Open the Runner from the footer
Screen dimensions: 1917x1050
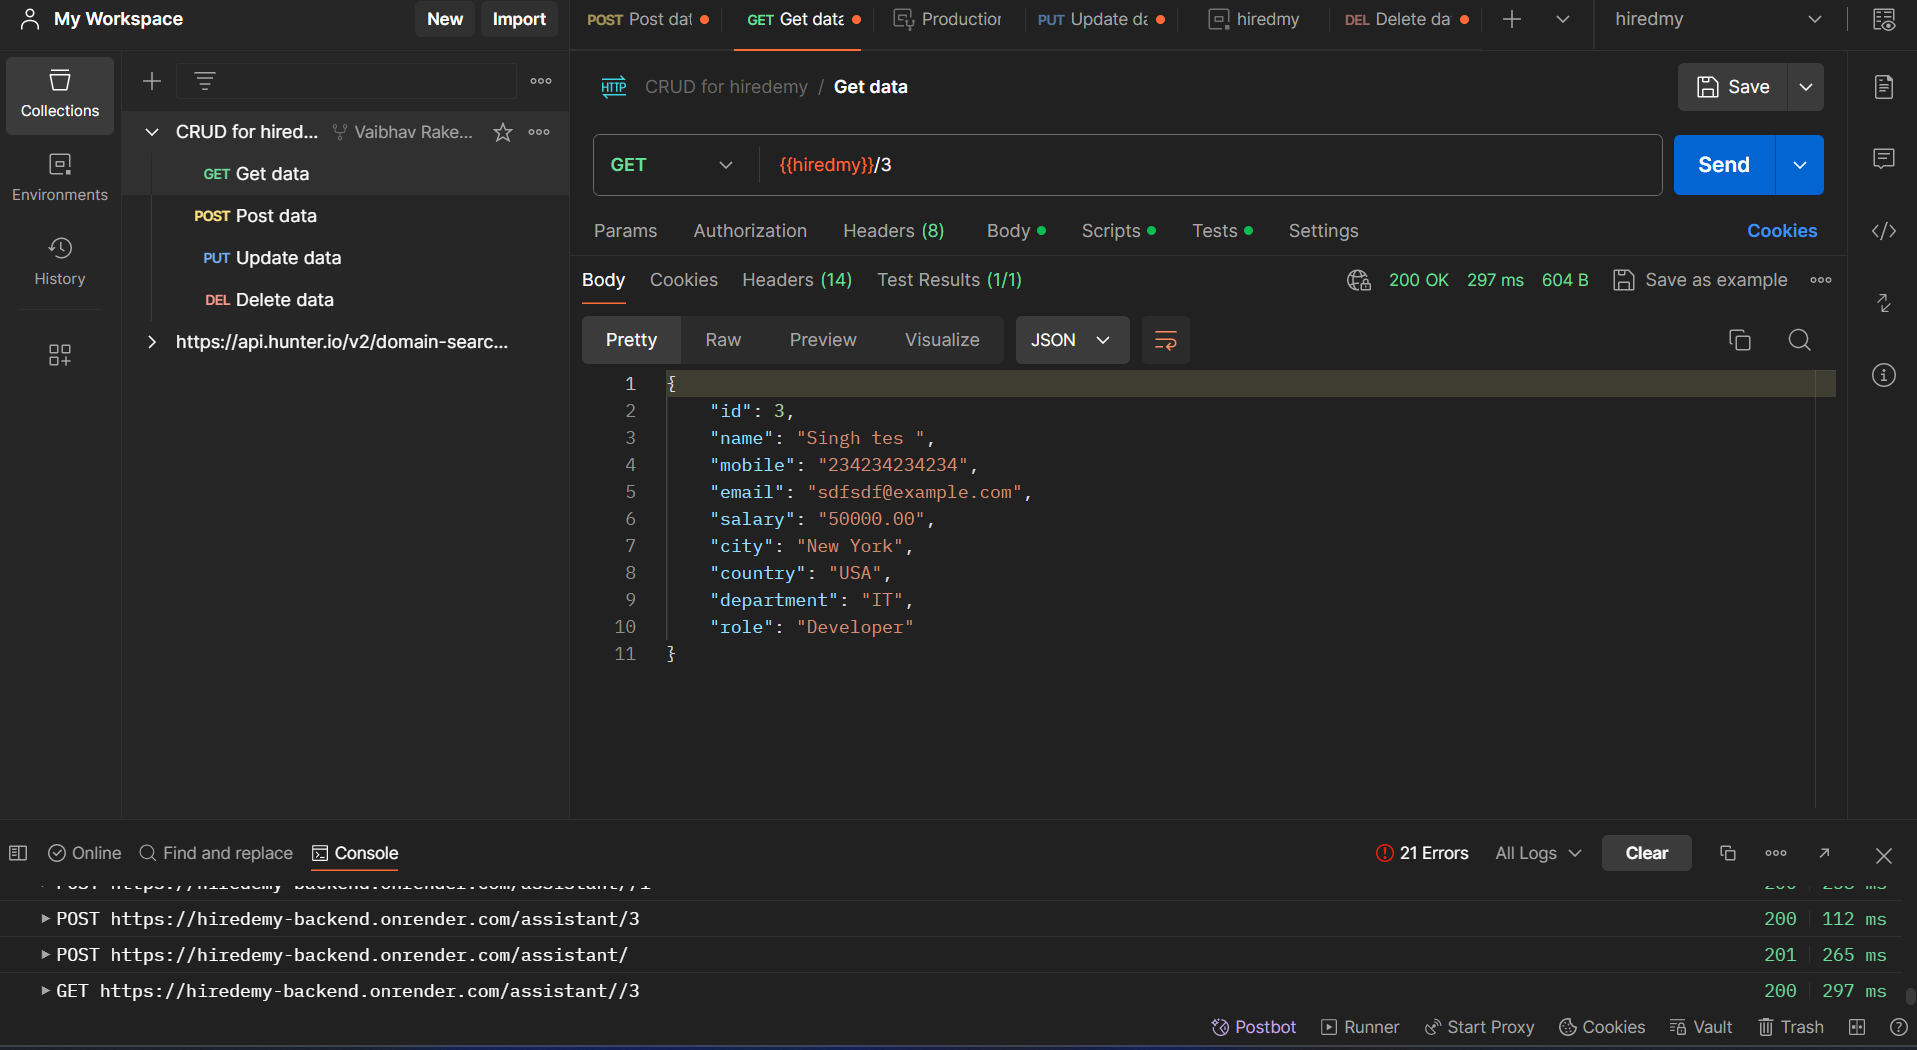[1360, 1027]
